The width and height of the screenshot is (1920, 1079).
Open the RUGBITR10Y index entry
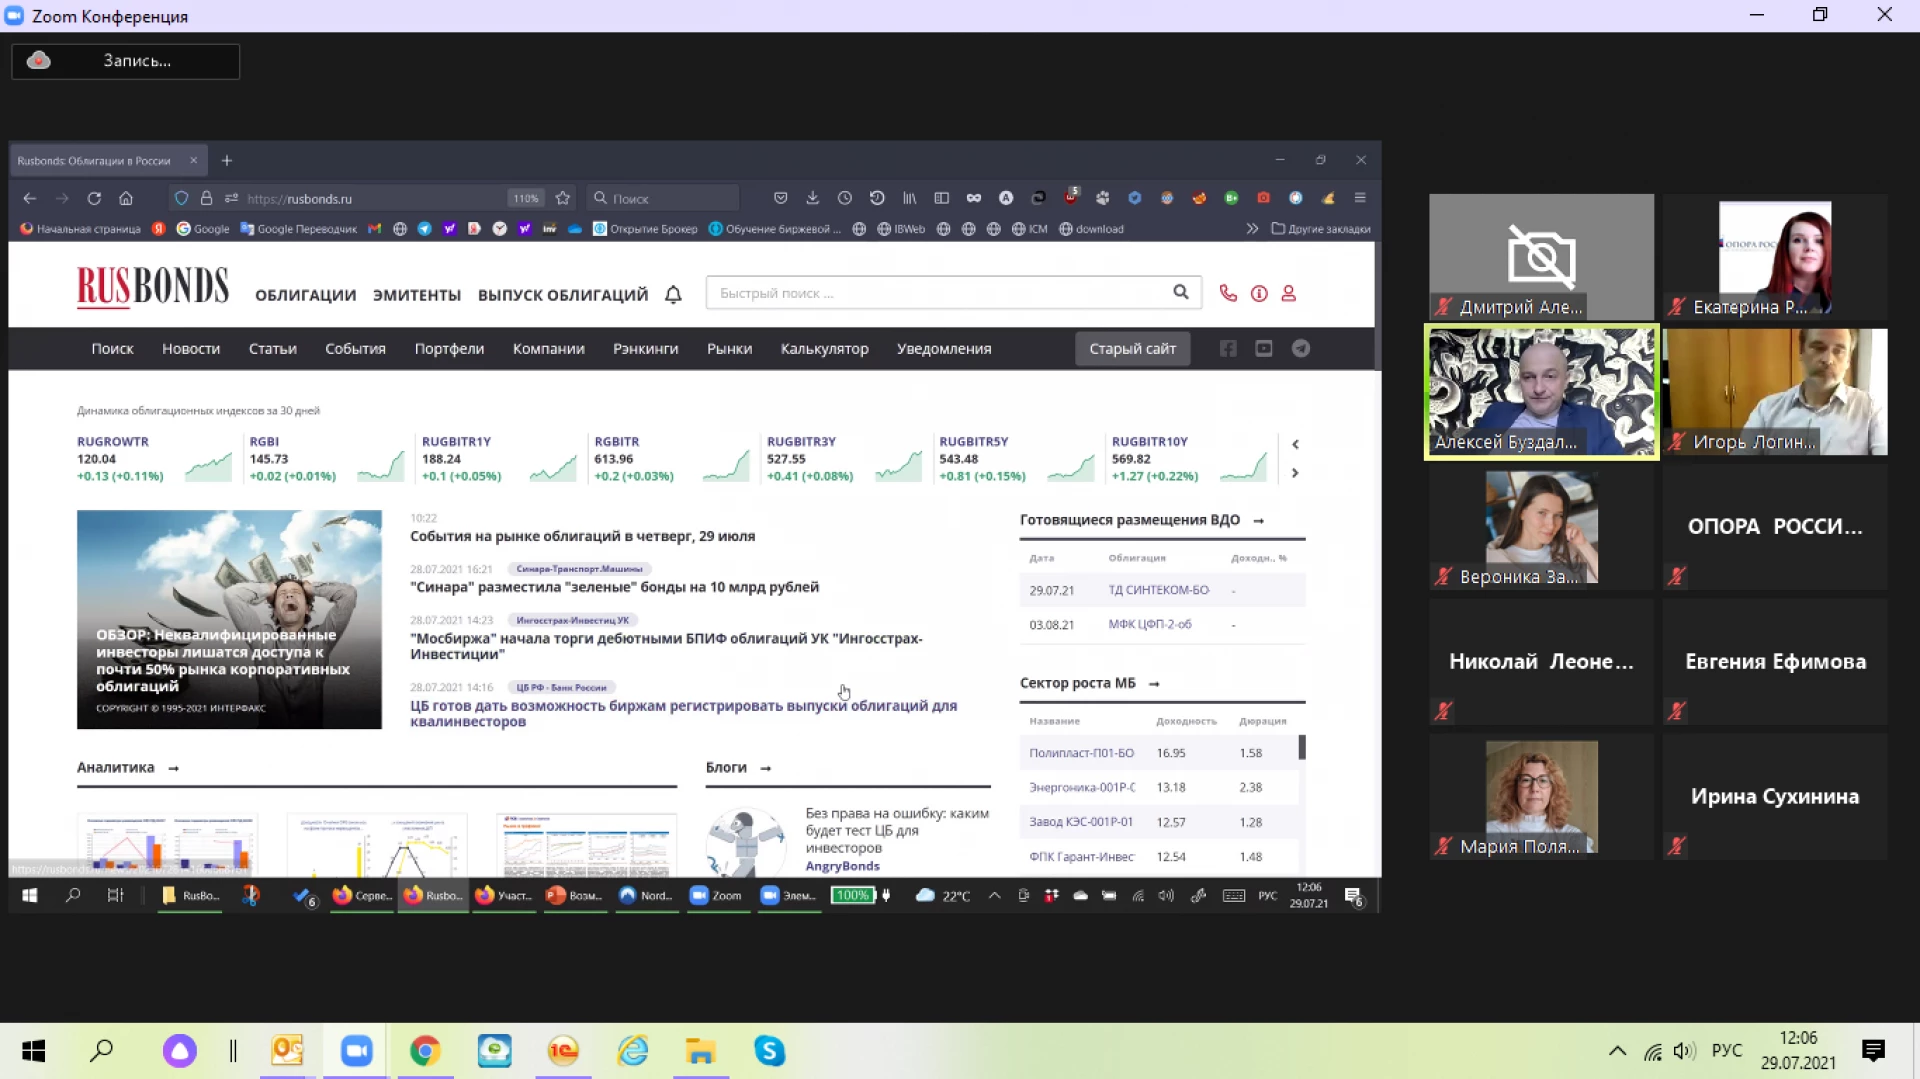pos(1190,460)
